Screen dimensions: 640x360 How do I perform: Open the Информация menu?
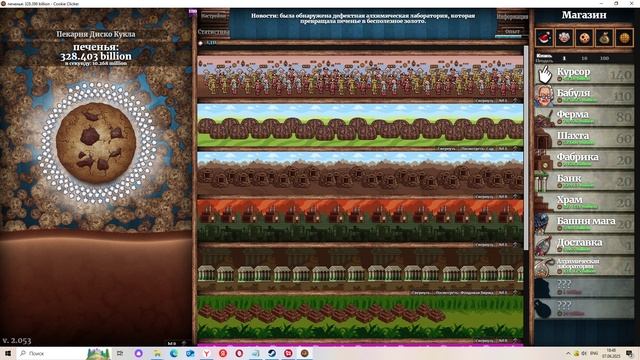pos(512,17)
